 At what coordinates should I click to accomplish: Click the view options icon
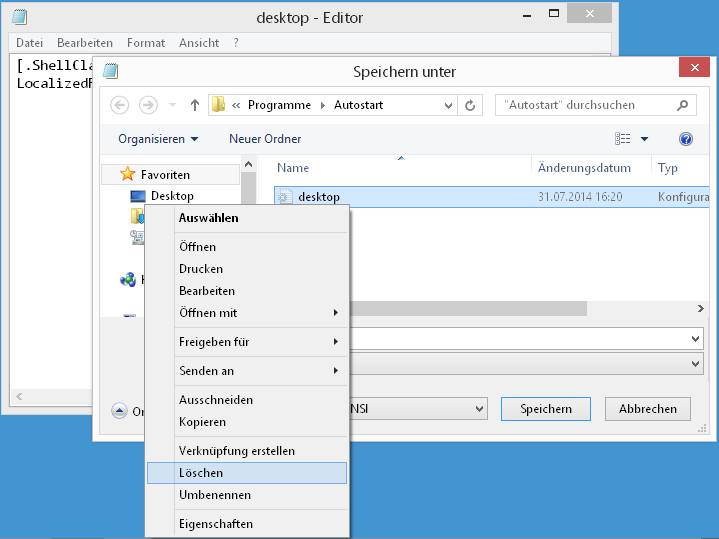pos(623,139)
